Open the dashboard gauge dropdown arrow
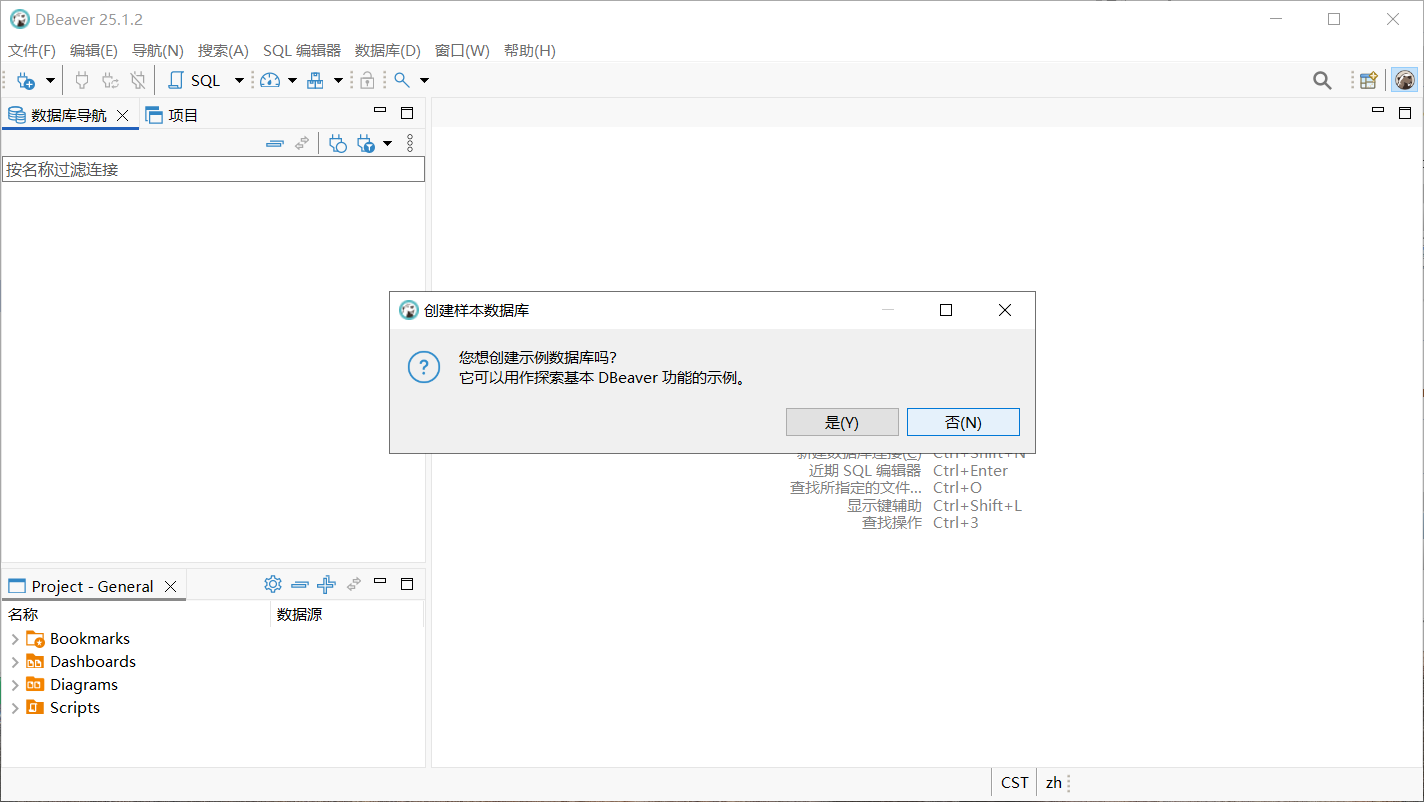 pyautogui.click(x=292, y=81)
